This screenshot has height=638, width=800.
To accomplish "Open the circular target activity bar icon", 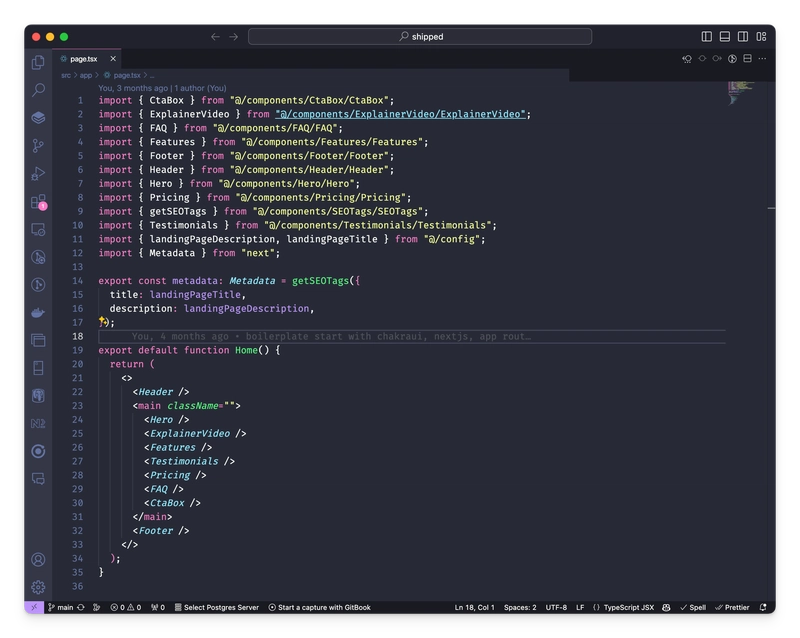I will pyautogui.click(x=38, y=451).
